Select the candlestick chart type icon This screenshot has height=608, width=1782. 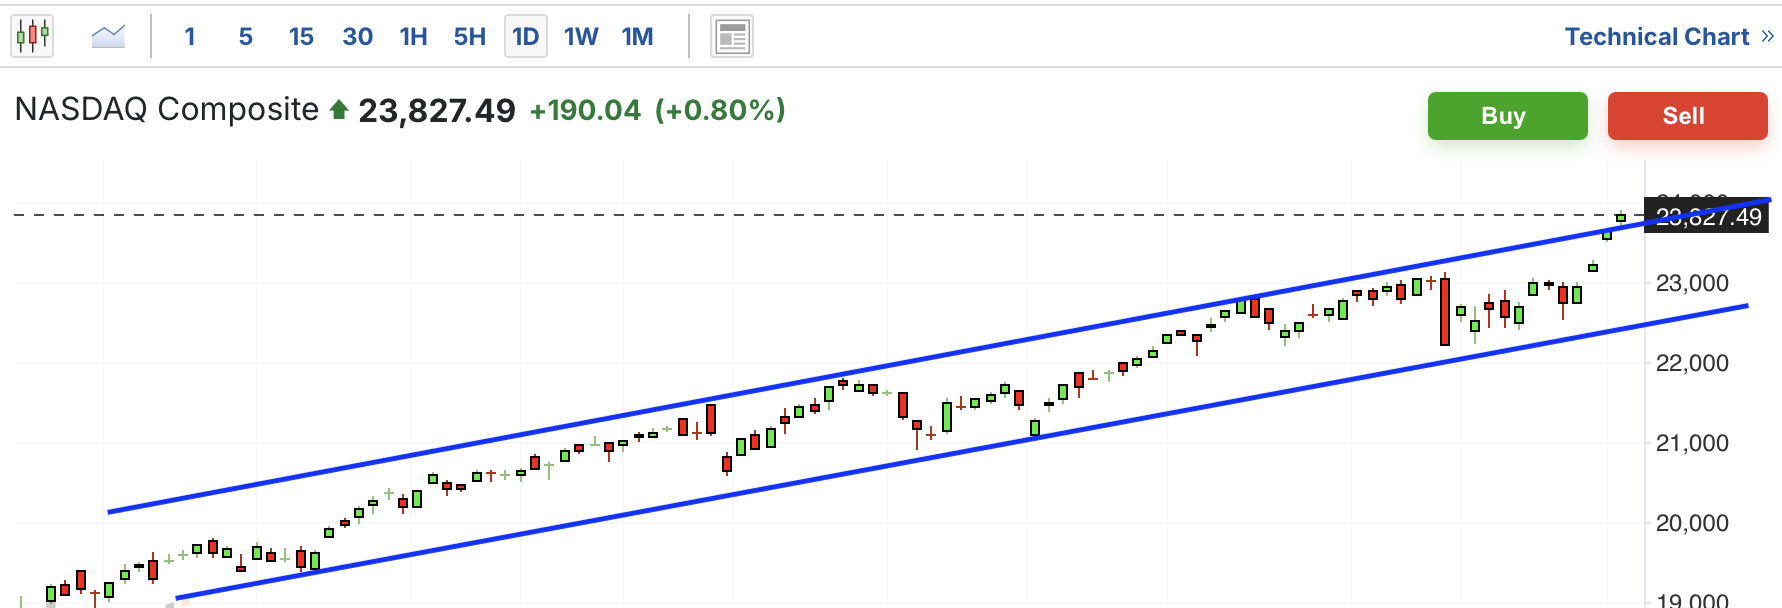pyautogui.click(x=32, y=37)
